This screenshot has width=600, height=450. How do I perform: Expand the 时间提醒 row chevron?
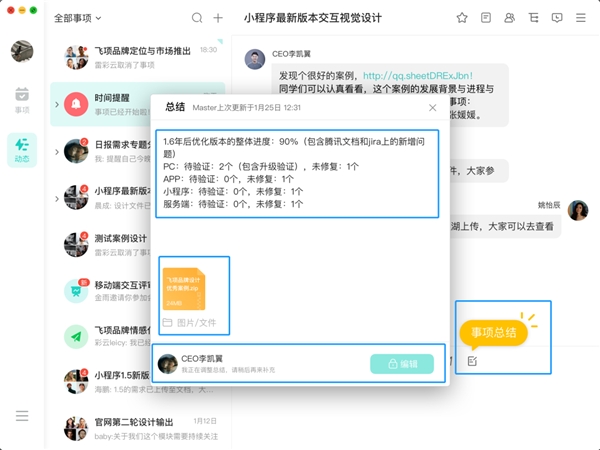57,104
